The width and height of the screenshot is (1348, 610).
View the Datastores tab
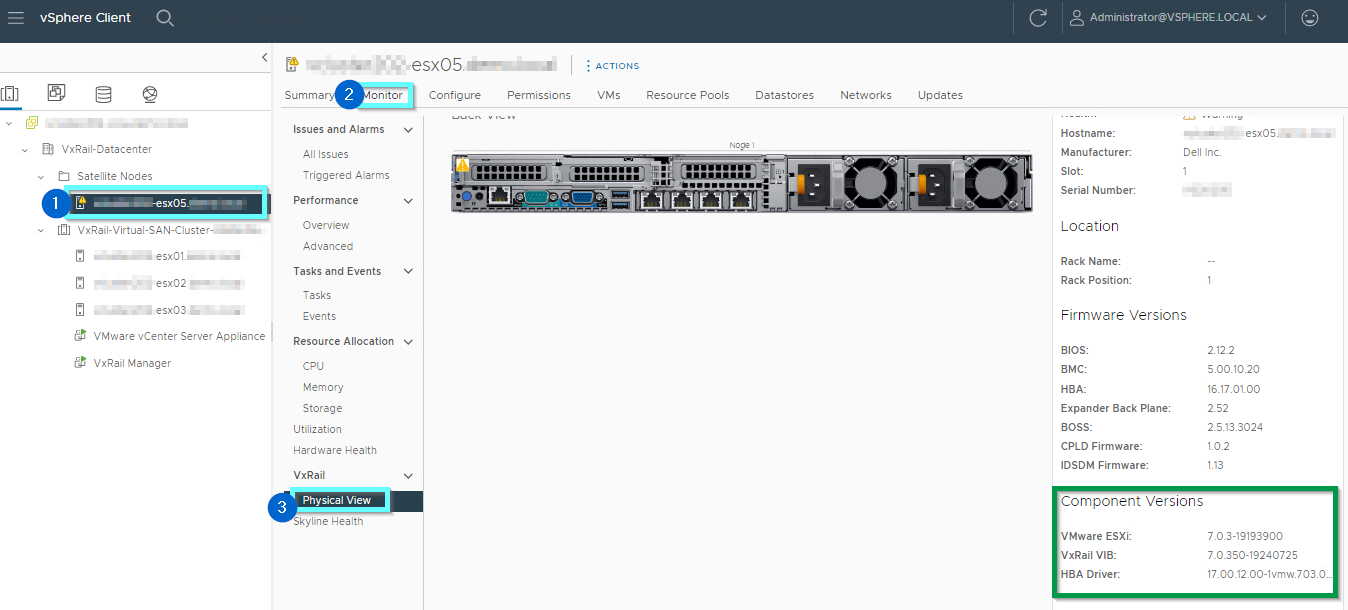point(785,95)
